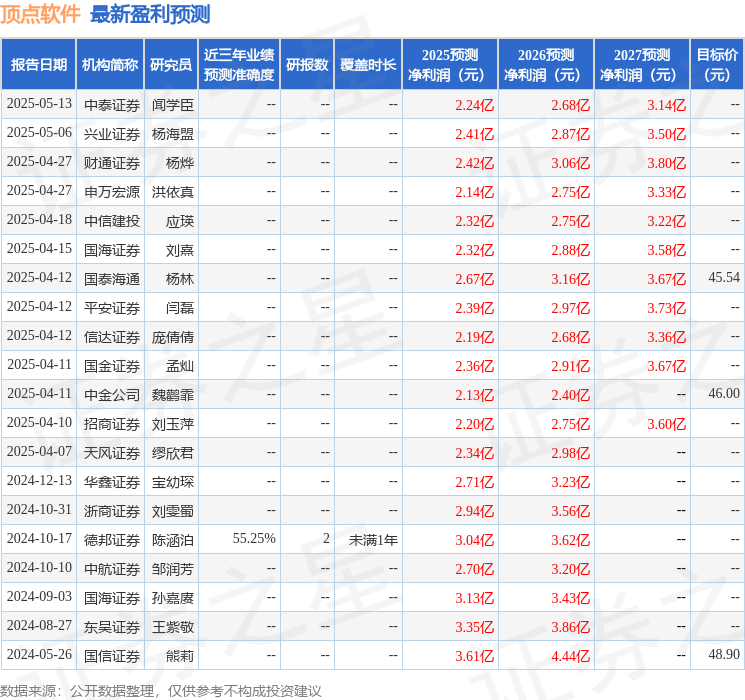Select analyst 王紫敬
Image resolution: width=745 pixels, height=700 pixels.
click(172, 627)
